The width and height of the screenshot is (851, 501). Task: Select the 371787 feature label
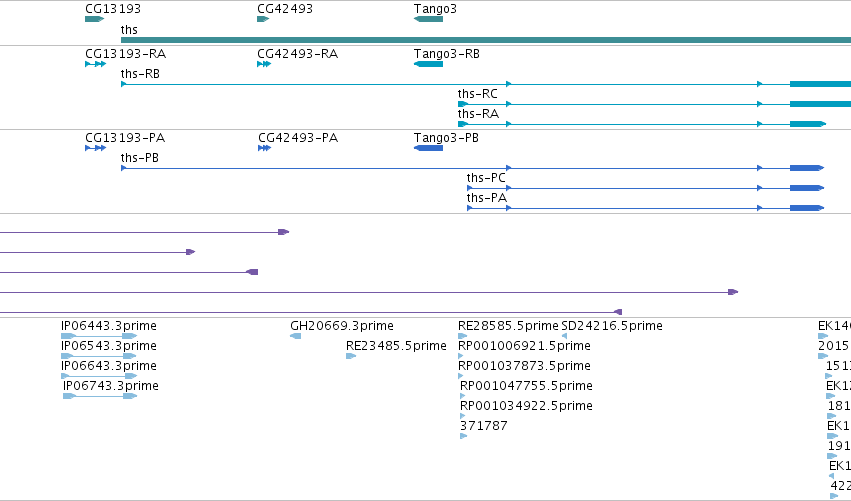click(x=484, y=426)
